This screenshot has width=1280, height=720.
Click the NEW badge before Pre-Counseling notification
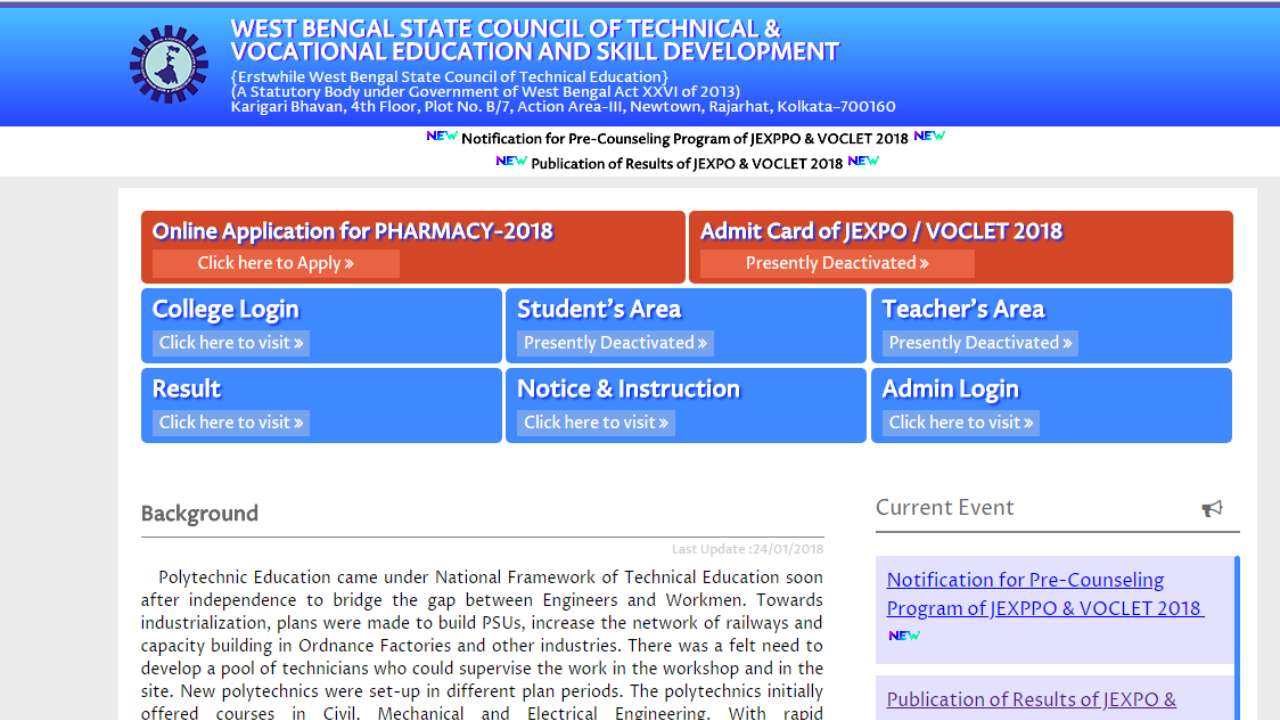(443, 136)
